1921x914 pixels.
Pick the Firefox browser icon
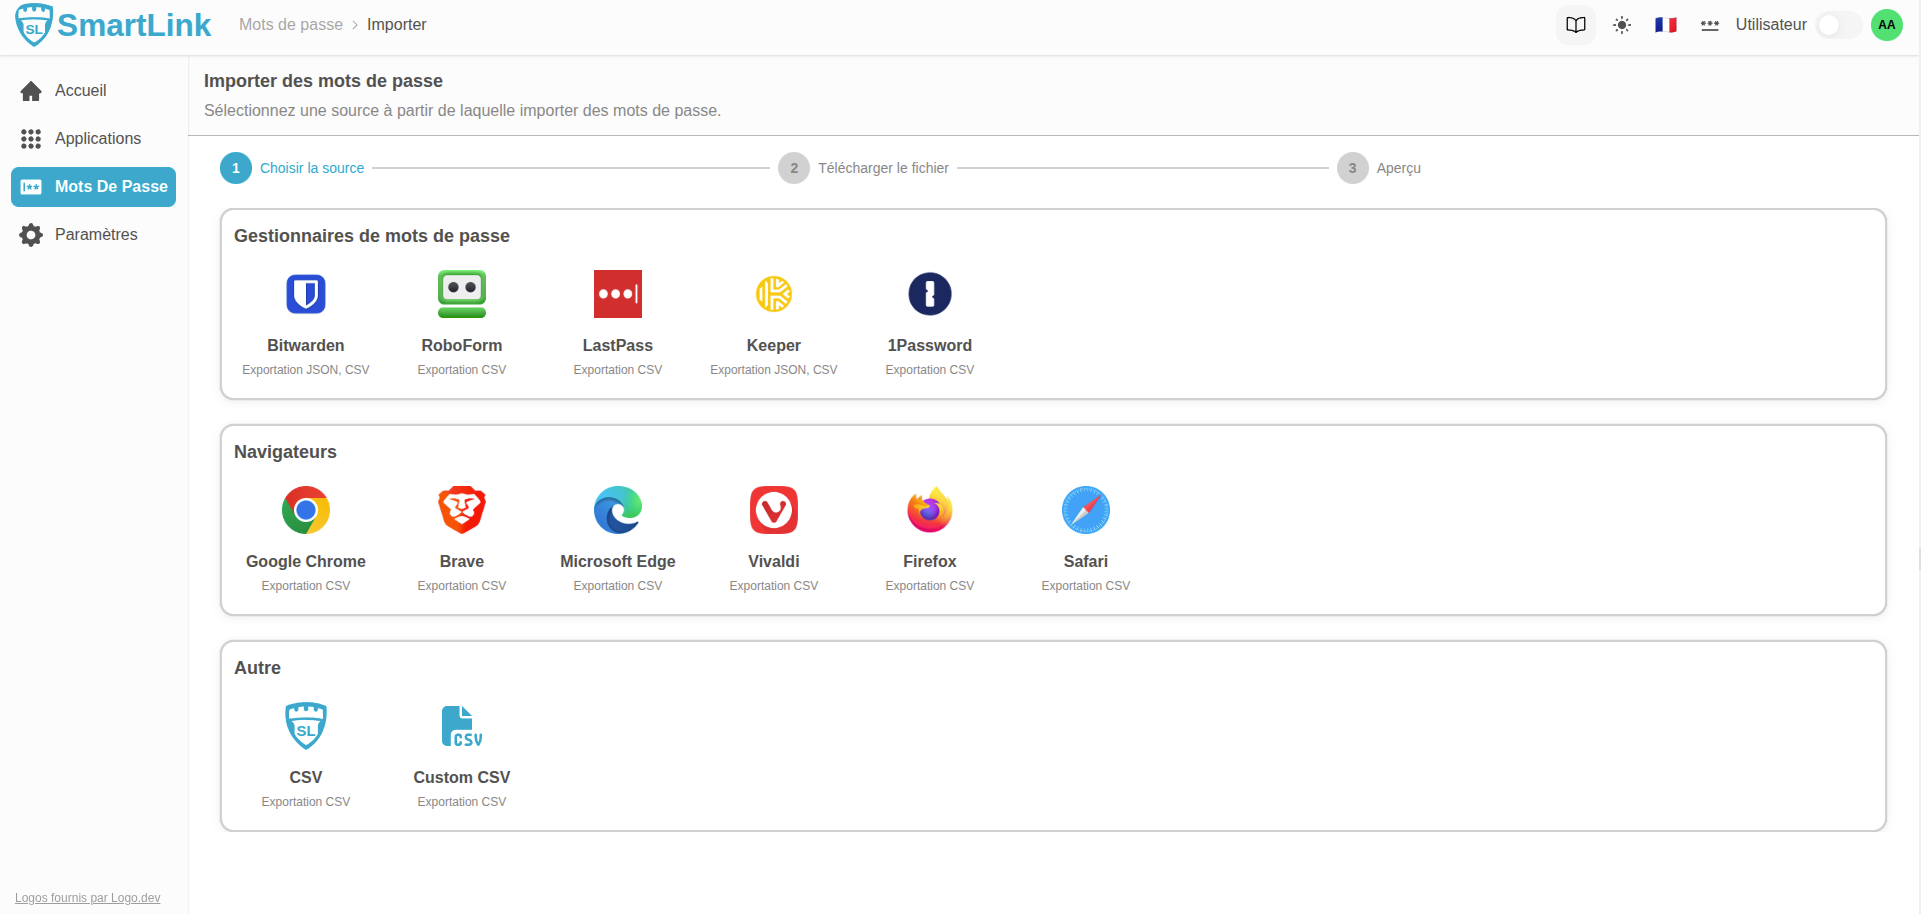(929, 511)
